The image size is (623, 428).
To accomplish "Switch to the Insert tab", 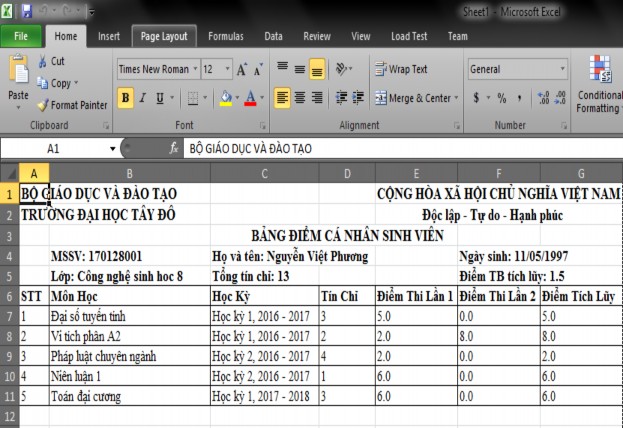I will click(109, 37).
